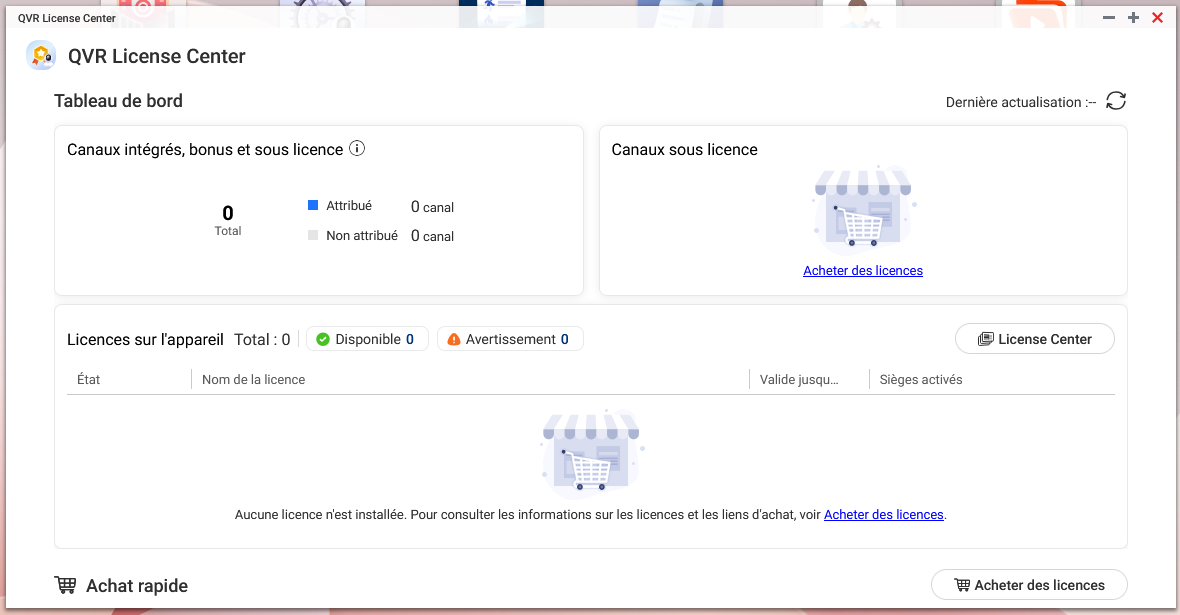Click the empty-state shop illustration in licences table
Viewport: 1180px width, 615px height.
point(591,451)
